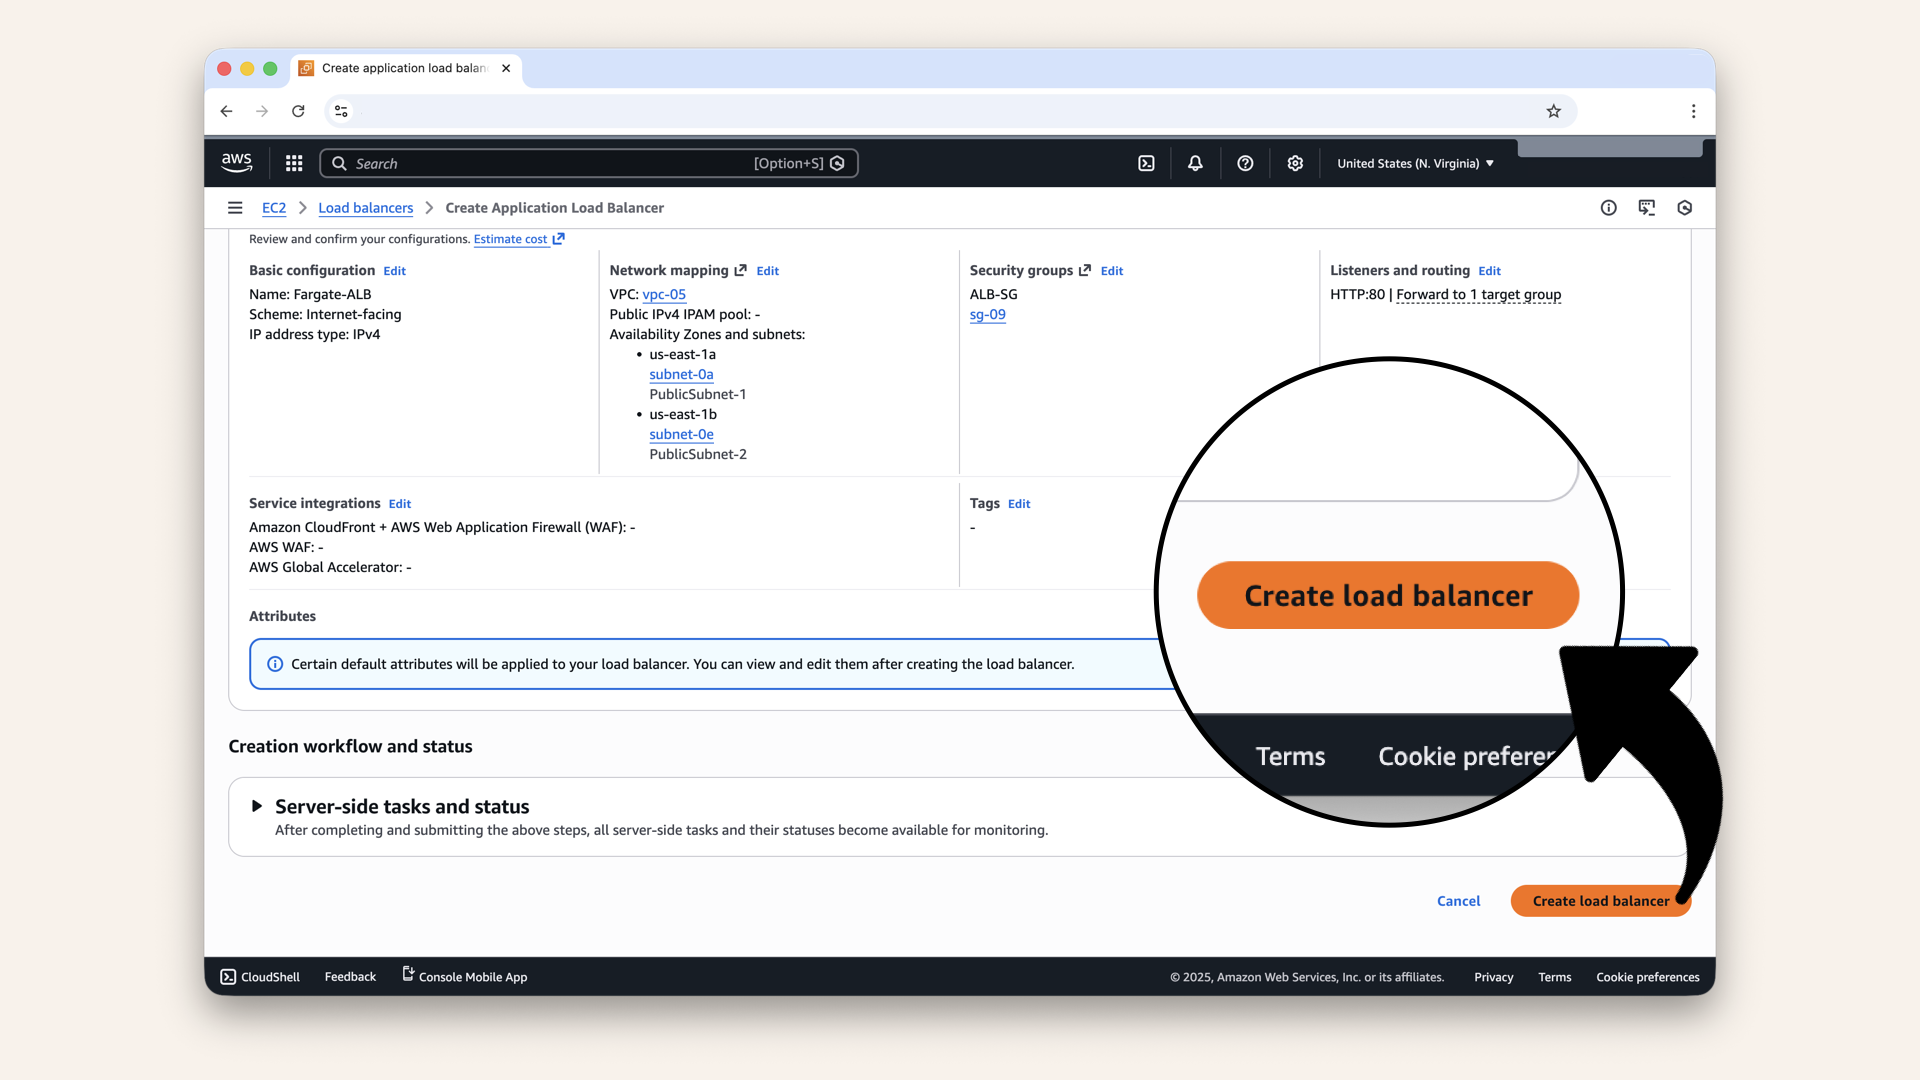Open CloudShell terminal icon in top navigation
This screenshot has width=1920, height=1080.
click(x=1146, y=163)
